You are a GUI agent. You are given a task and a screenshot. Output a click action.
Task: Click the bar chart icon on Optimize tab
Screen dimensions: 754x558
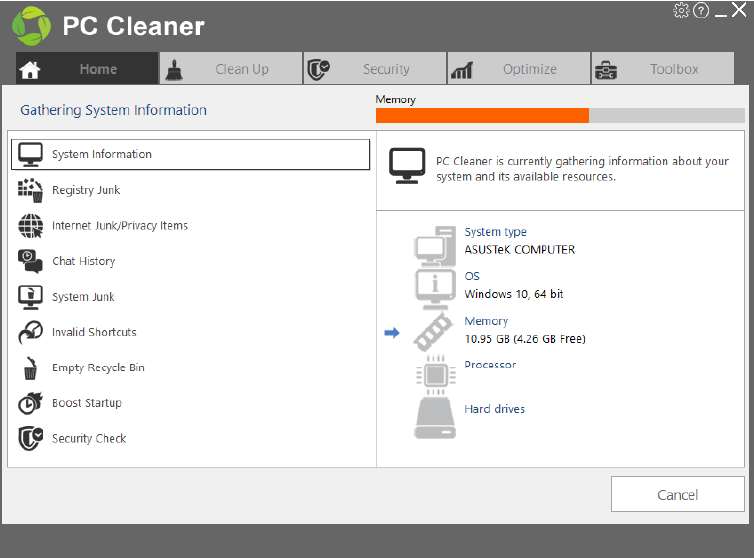(462, 70)
